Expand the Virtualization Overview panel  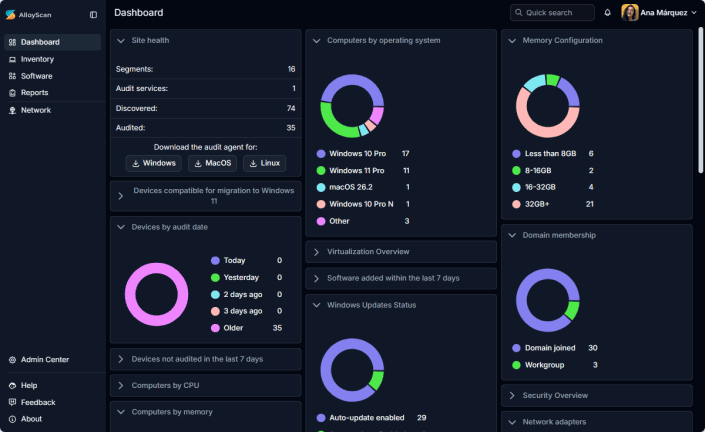tap(316, 252)
